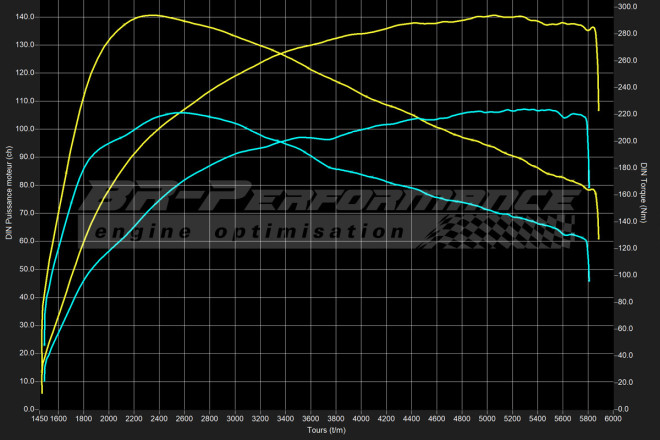
Task: Click the 0.0 value on left axis
Action: click(x=29, y=409)
